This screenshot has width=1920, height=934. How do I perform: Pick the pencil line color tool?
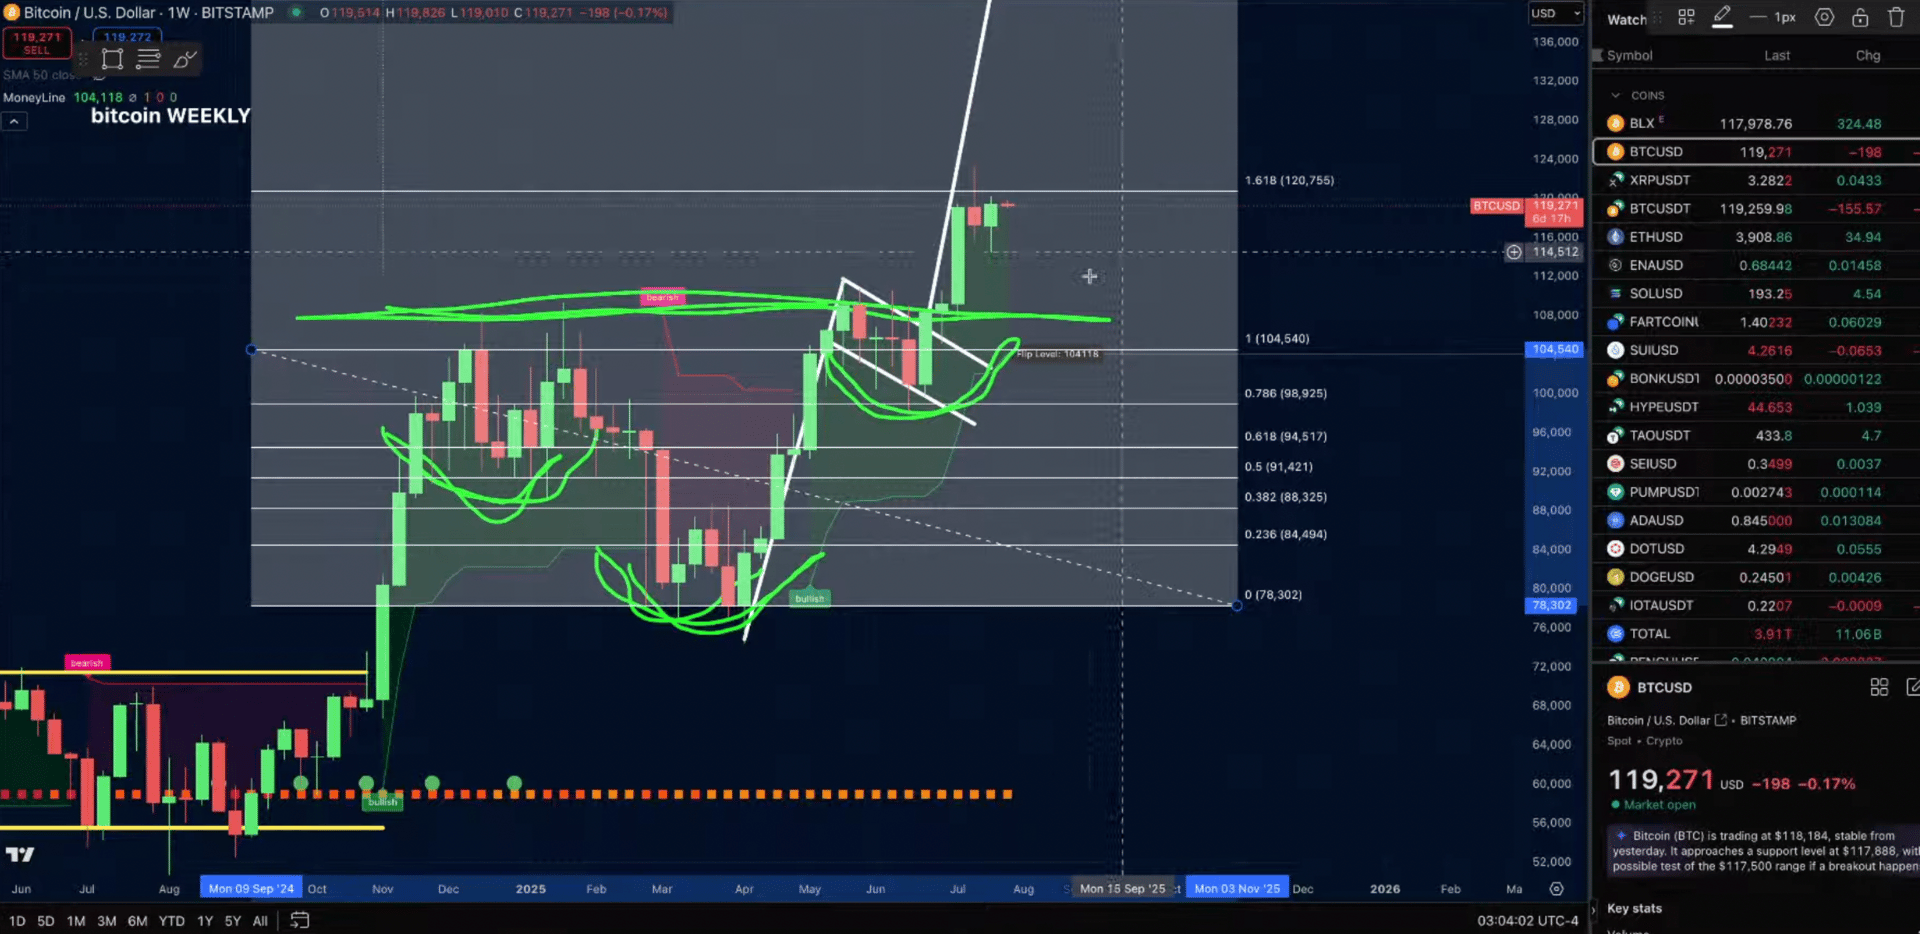[1722, 17]
